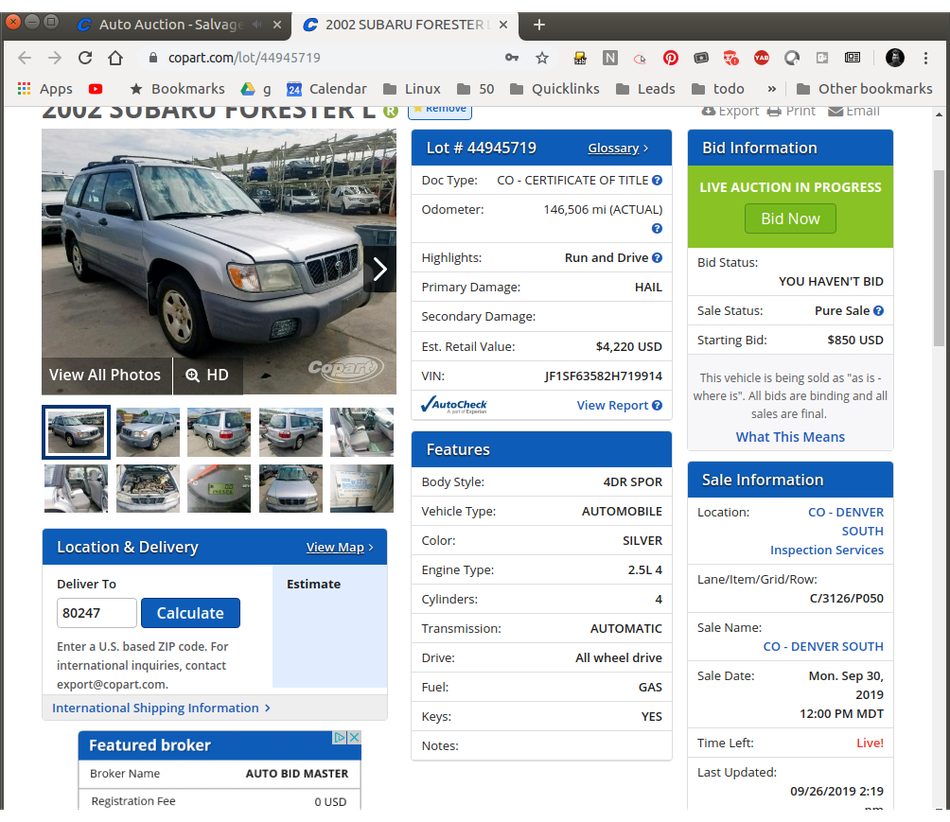Select the first front-left car thumbnail
Image resolution: width=950 pixels, height=822 pixels.
click(76, 432)
